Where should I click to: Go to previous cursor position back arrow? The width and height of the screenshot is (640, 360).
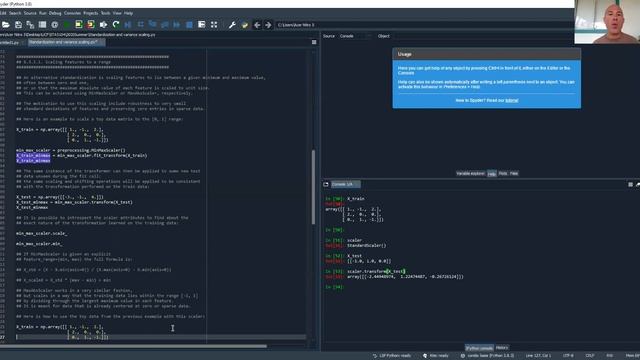(x=257, y=25)
